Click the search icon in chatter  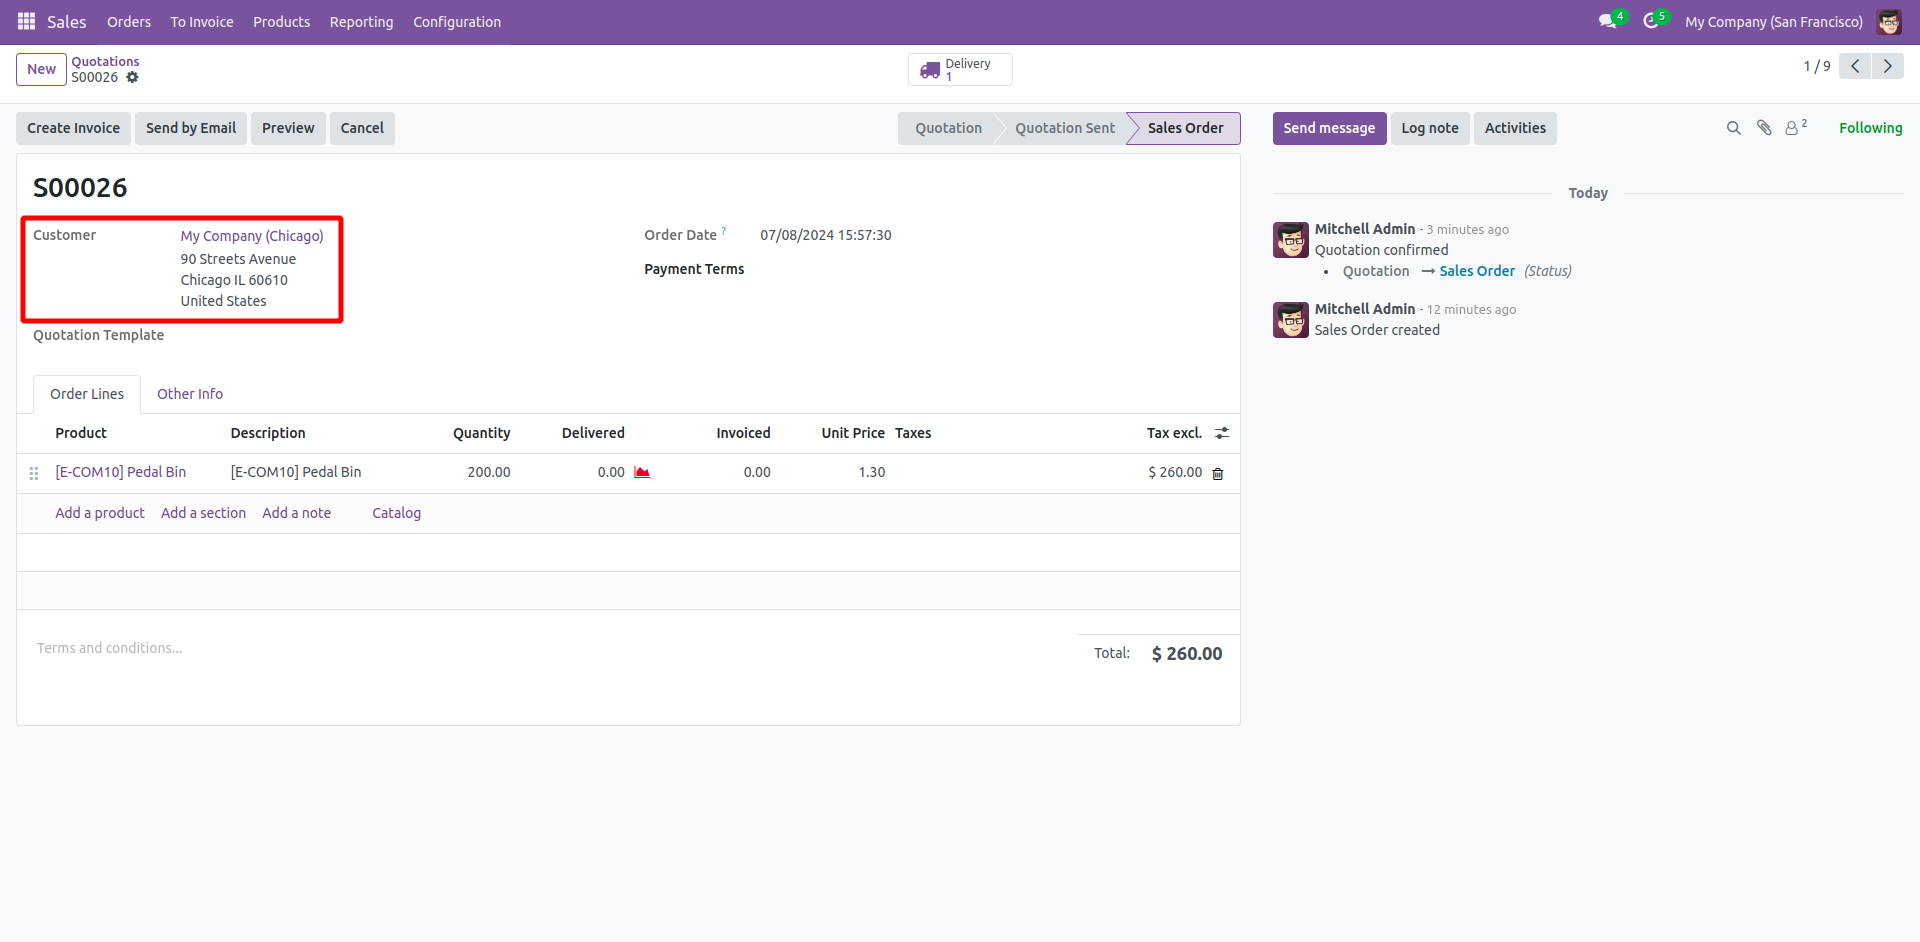click(x=1734, y=128)
